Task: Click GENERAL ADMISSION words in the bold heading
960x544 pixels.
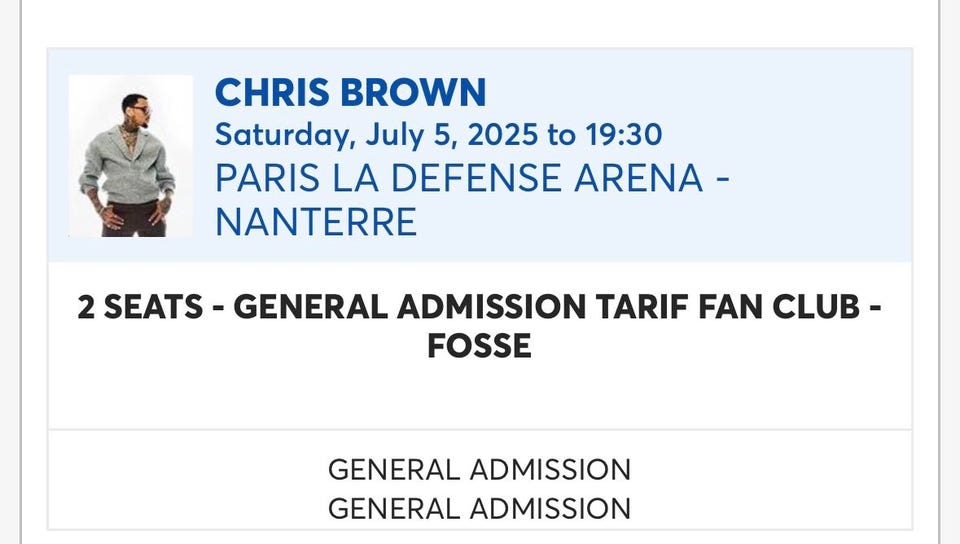Action: [x=410, y=307]
